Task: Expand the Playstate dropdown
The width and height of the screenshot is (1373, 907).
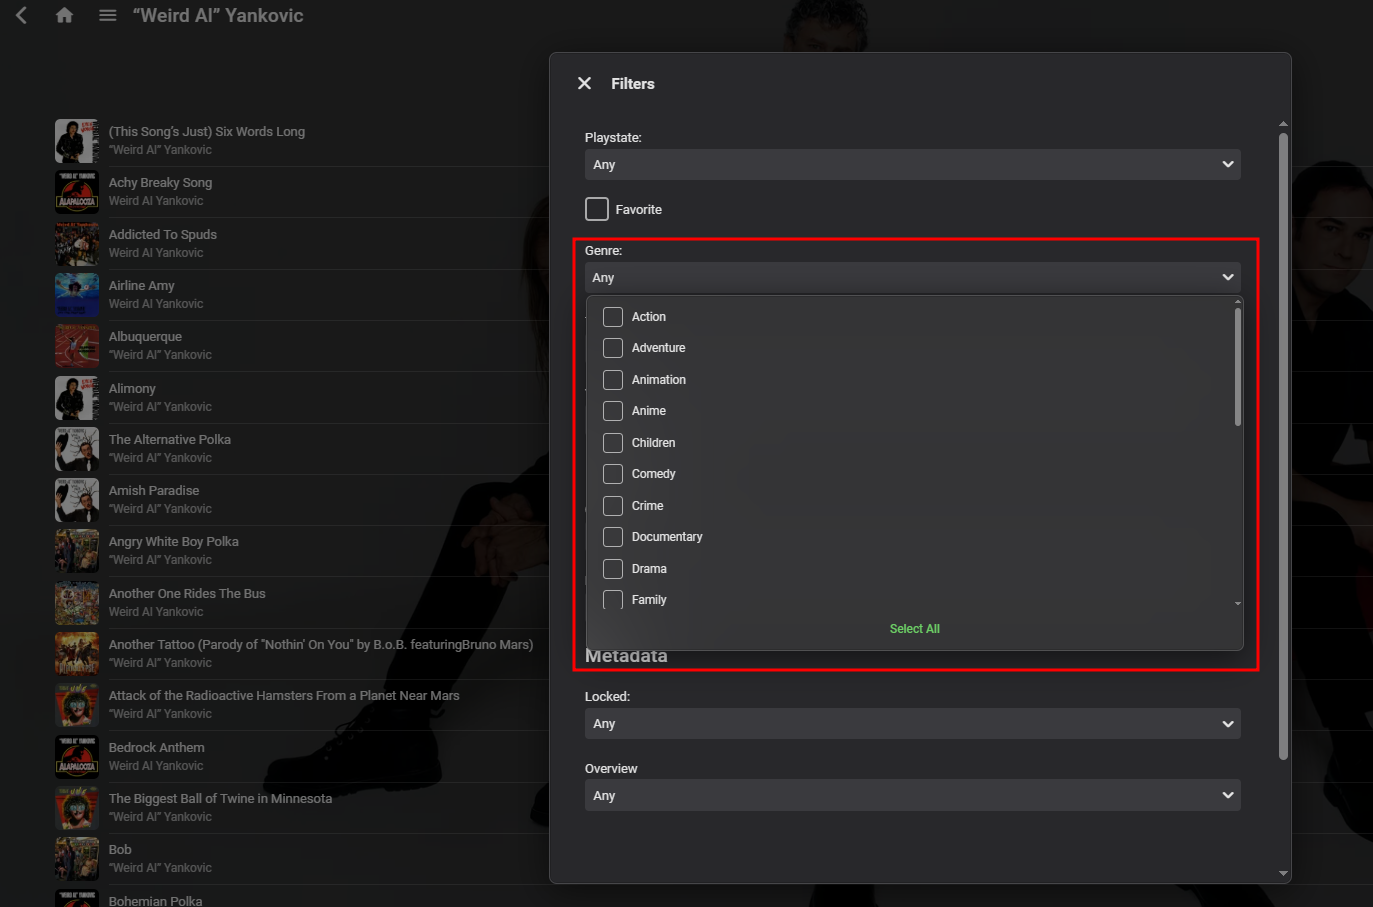Action: pyautogui.click(x=912, y=165)
